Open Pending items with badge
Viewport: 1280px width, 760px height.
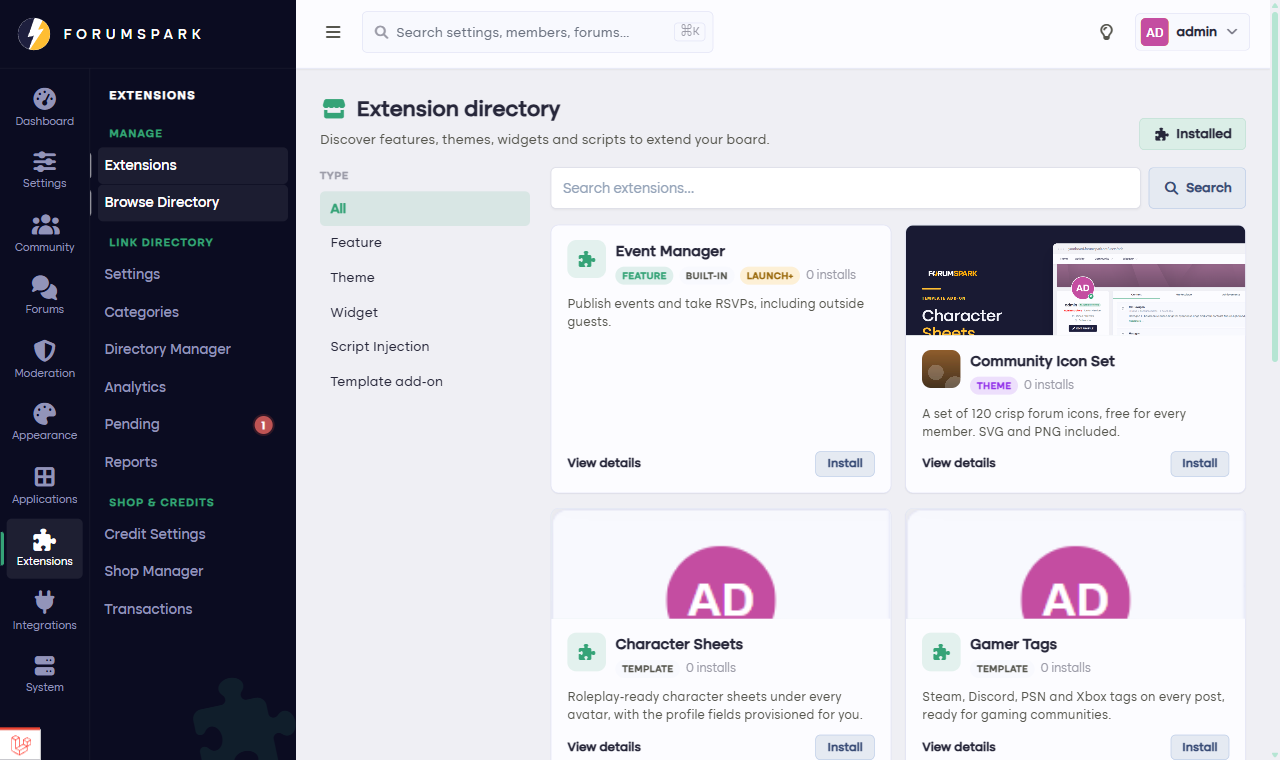[x=193, y=424]
